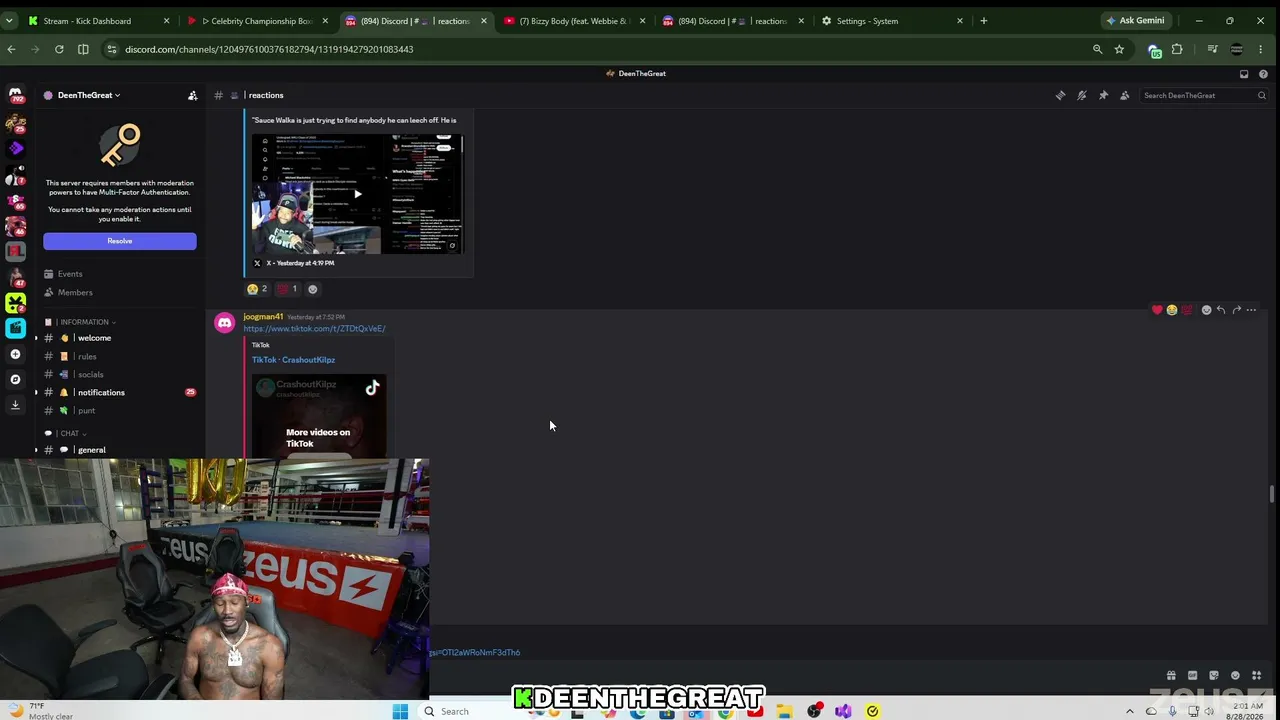The image size is (1280, 720).
Task: Open the Windows Start menu
Action: (x=400, y=711)
